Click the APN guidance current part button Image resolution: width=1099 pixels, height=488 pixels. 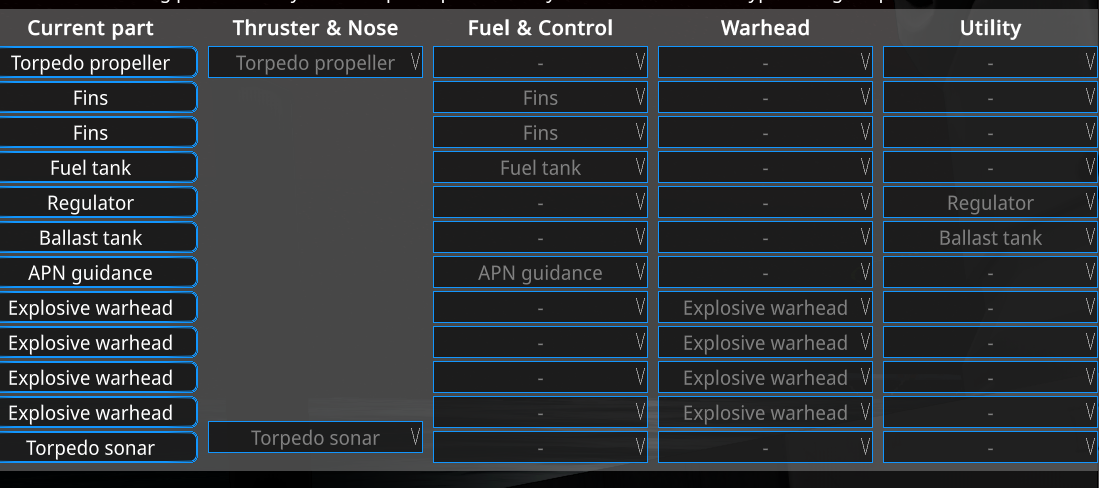[x=98, y=273]
